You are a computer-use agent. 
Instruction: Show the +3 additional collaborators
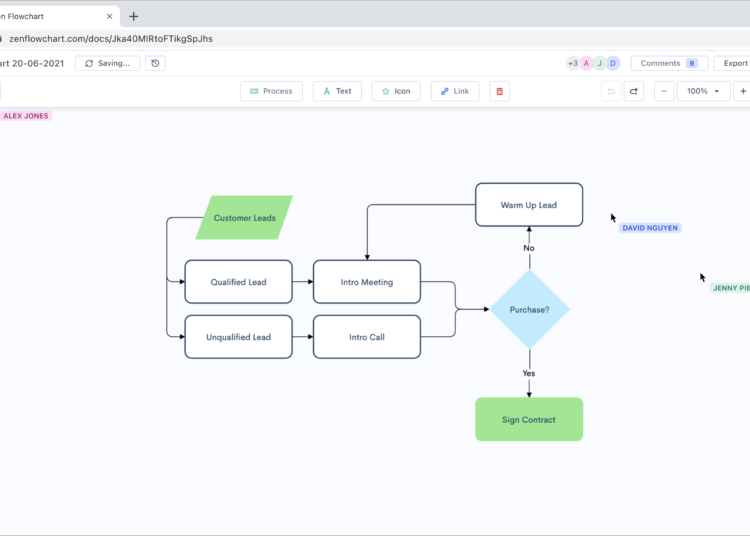click(573, 63)
